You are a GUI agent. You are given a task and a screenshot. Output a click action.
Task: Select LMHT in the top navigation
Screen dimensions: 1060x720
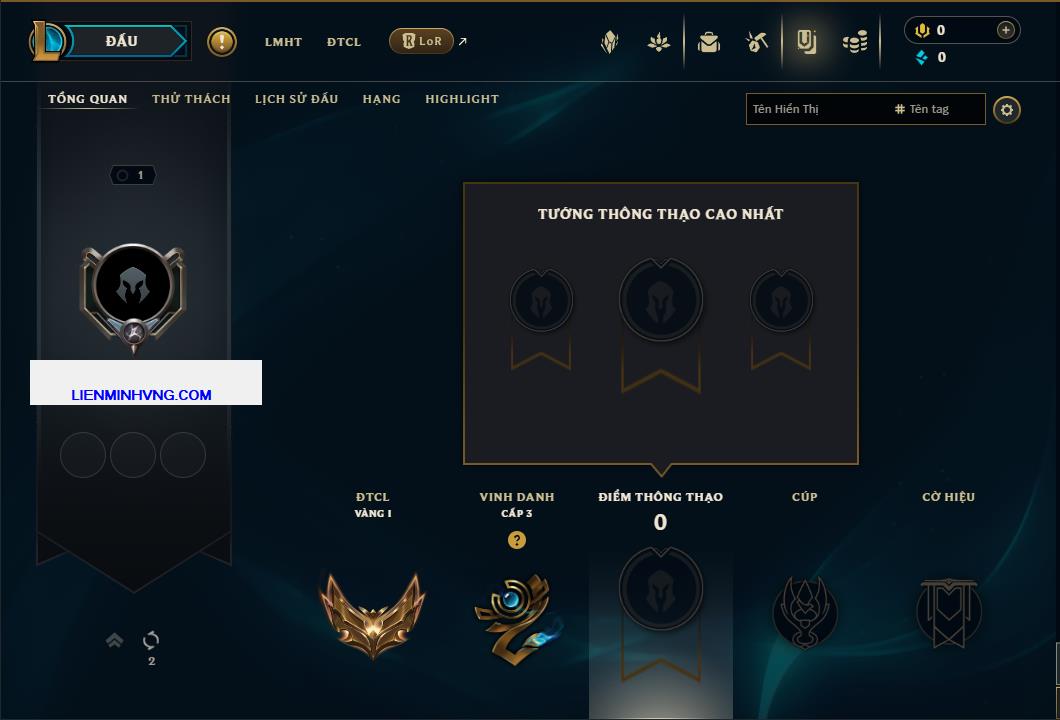pos(283,42)
